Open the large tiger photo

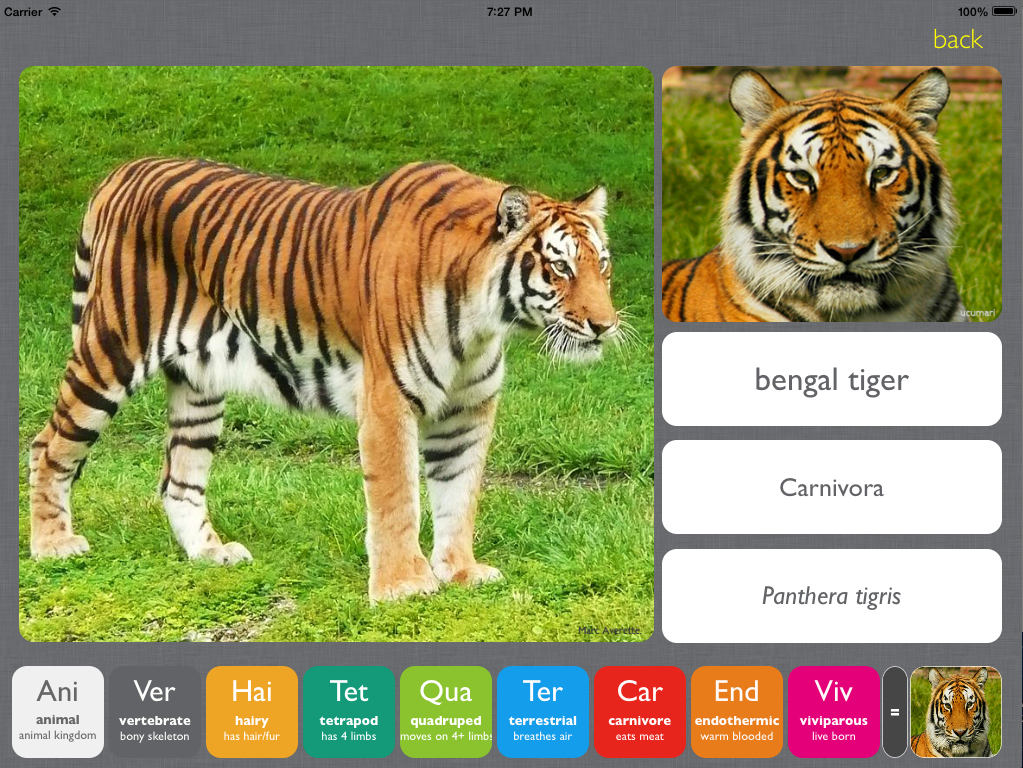click(335, 352)
